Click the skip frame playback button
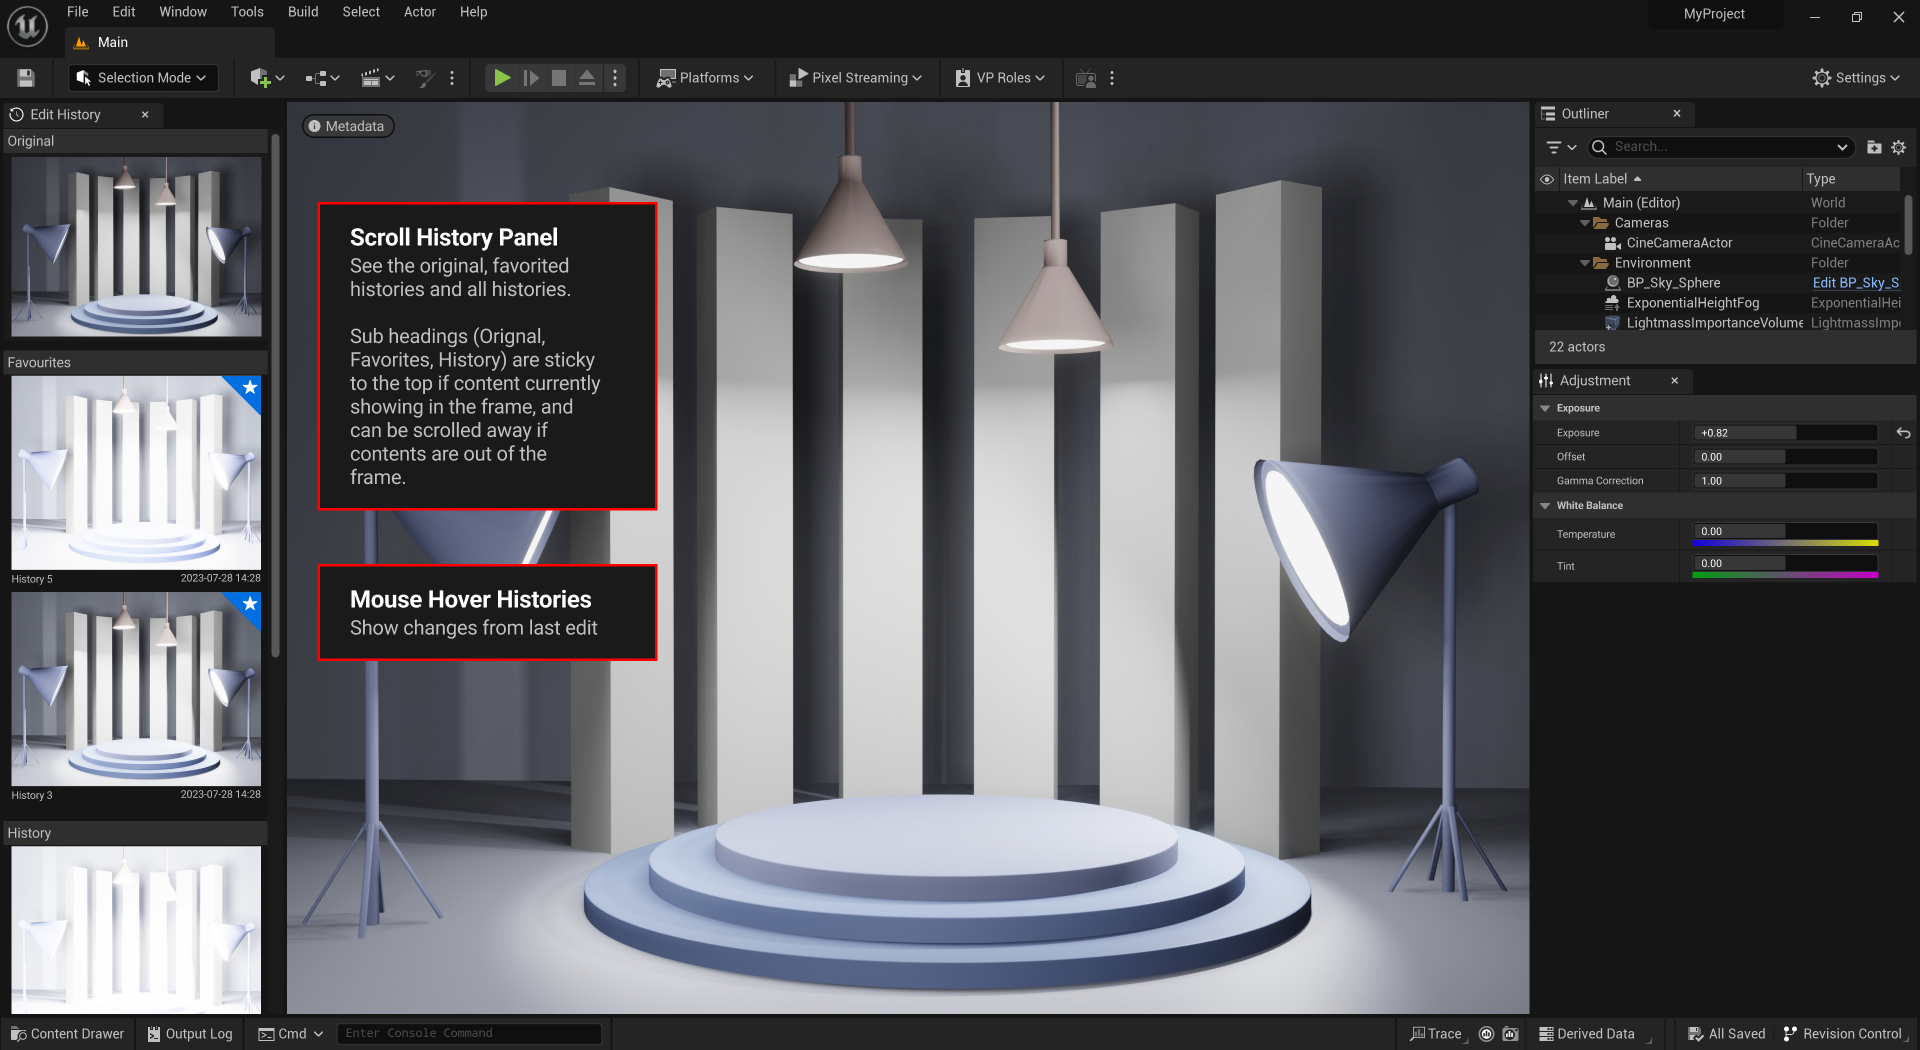Screen dimensions: 1920x1050 pyautogui.click(x=531, y=78)
